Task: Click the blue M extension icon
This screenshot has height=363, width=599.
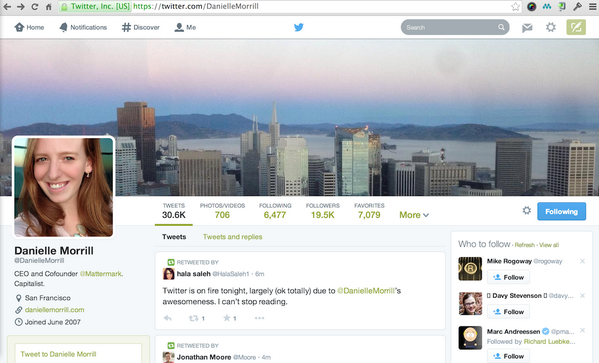Action: click(x=547, y=6)
